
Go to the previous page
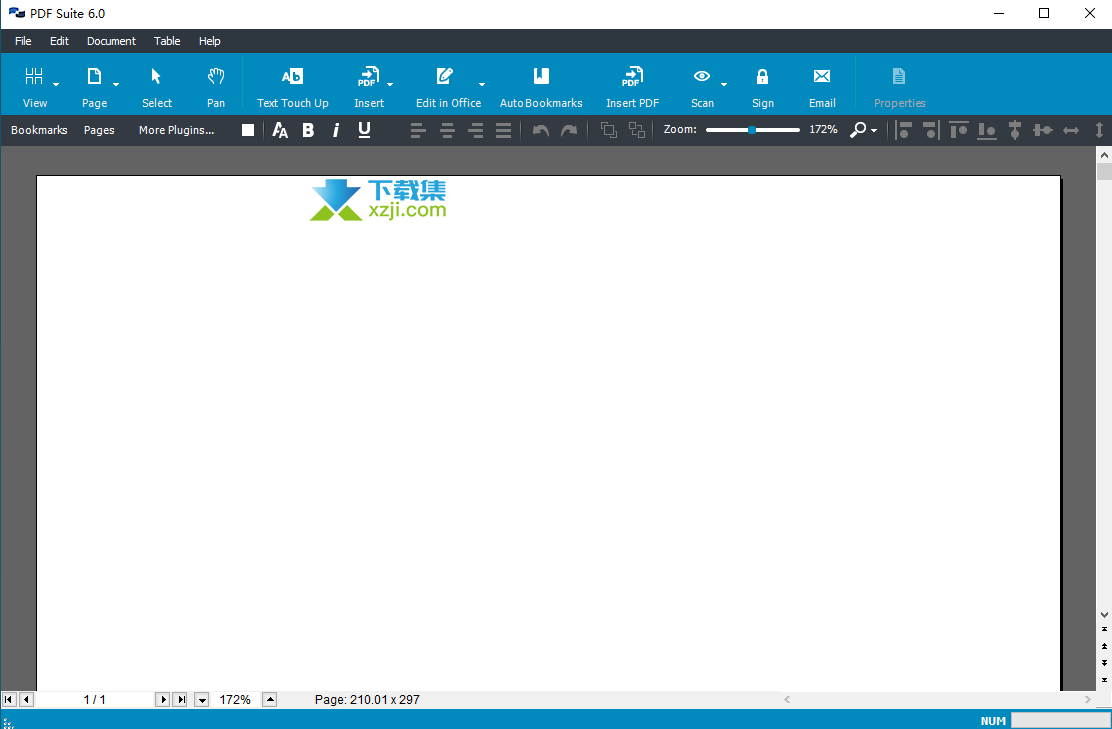pyautogui.click(x=26, y=699)
